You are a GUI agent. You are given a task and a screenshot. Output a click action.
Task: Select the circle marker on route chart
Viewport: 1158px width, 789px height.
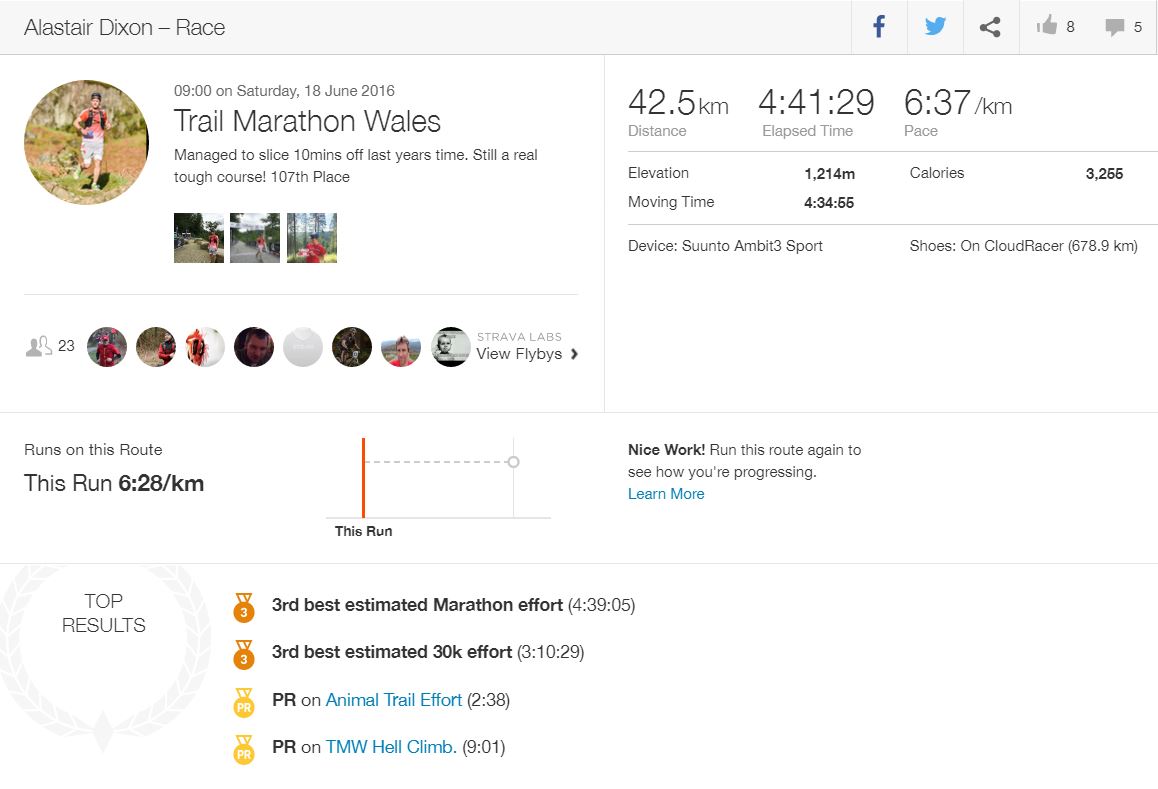tap(514, 462)
